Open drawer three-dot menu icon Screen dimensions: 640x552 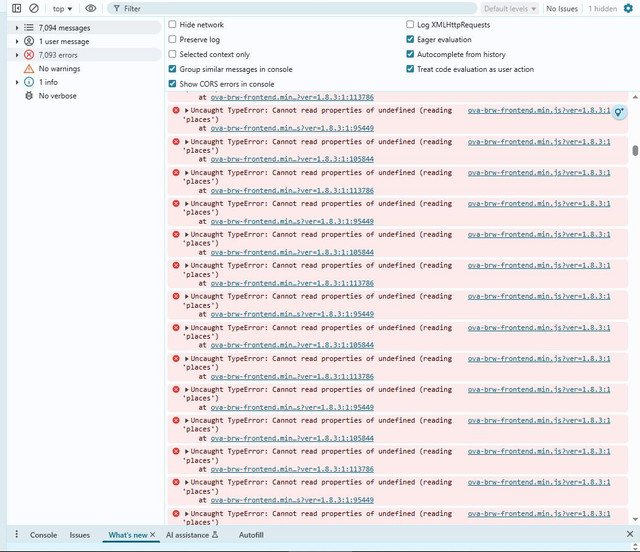point(16,534)
